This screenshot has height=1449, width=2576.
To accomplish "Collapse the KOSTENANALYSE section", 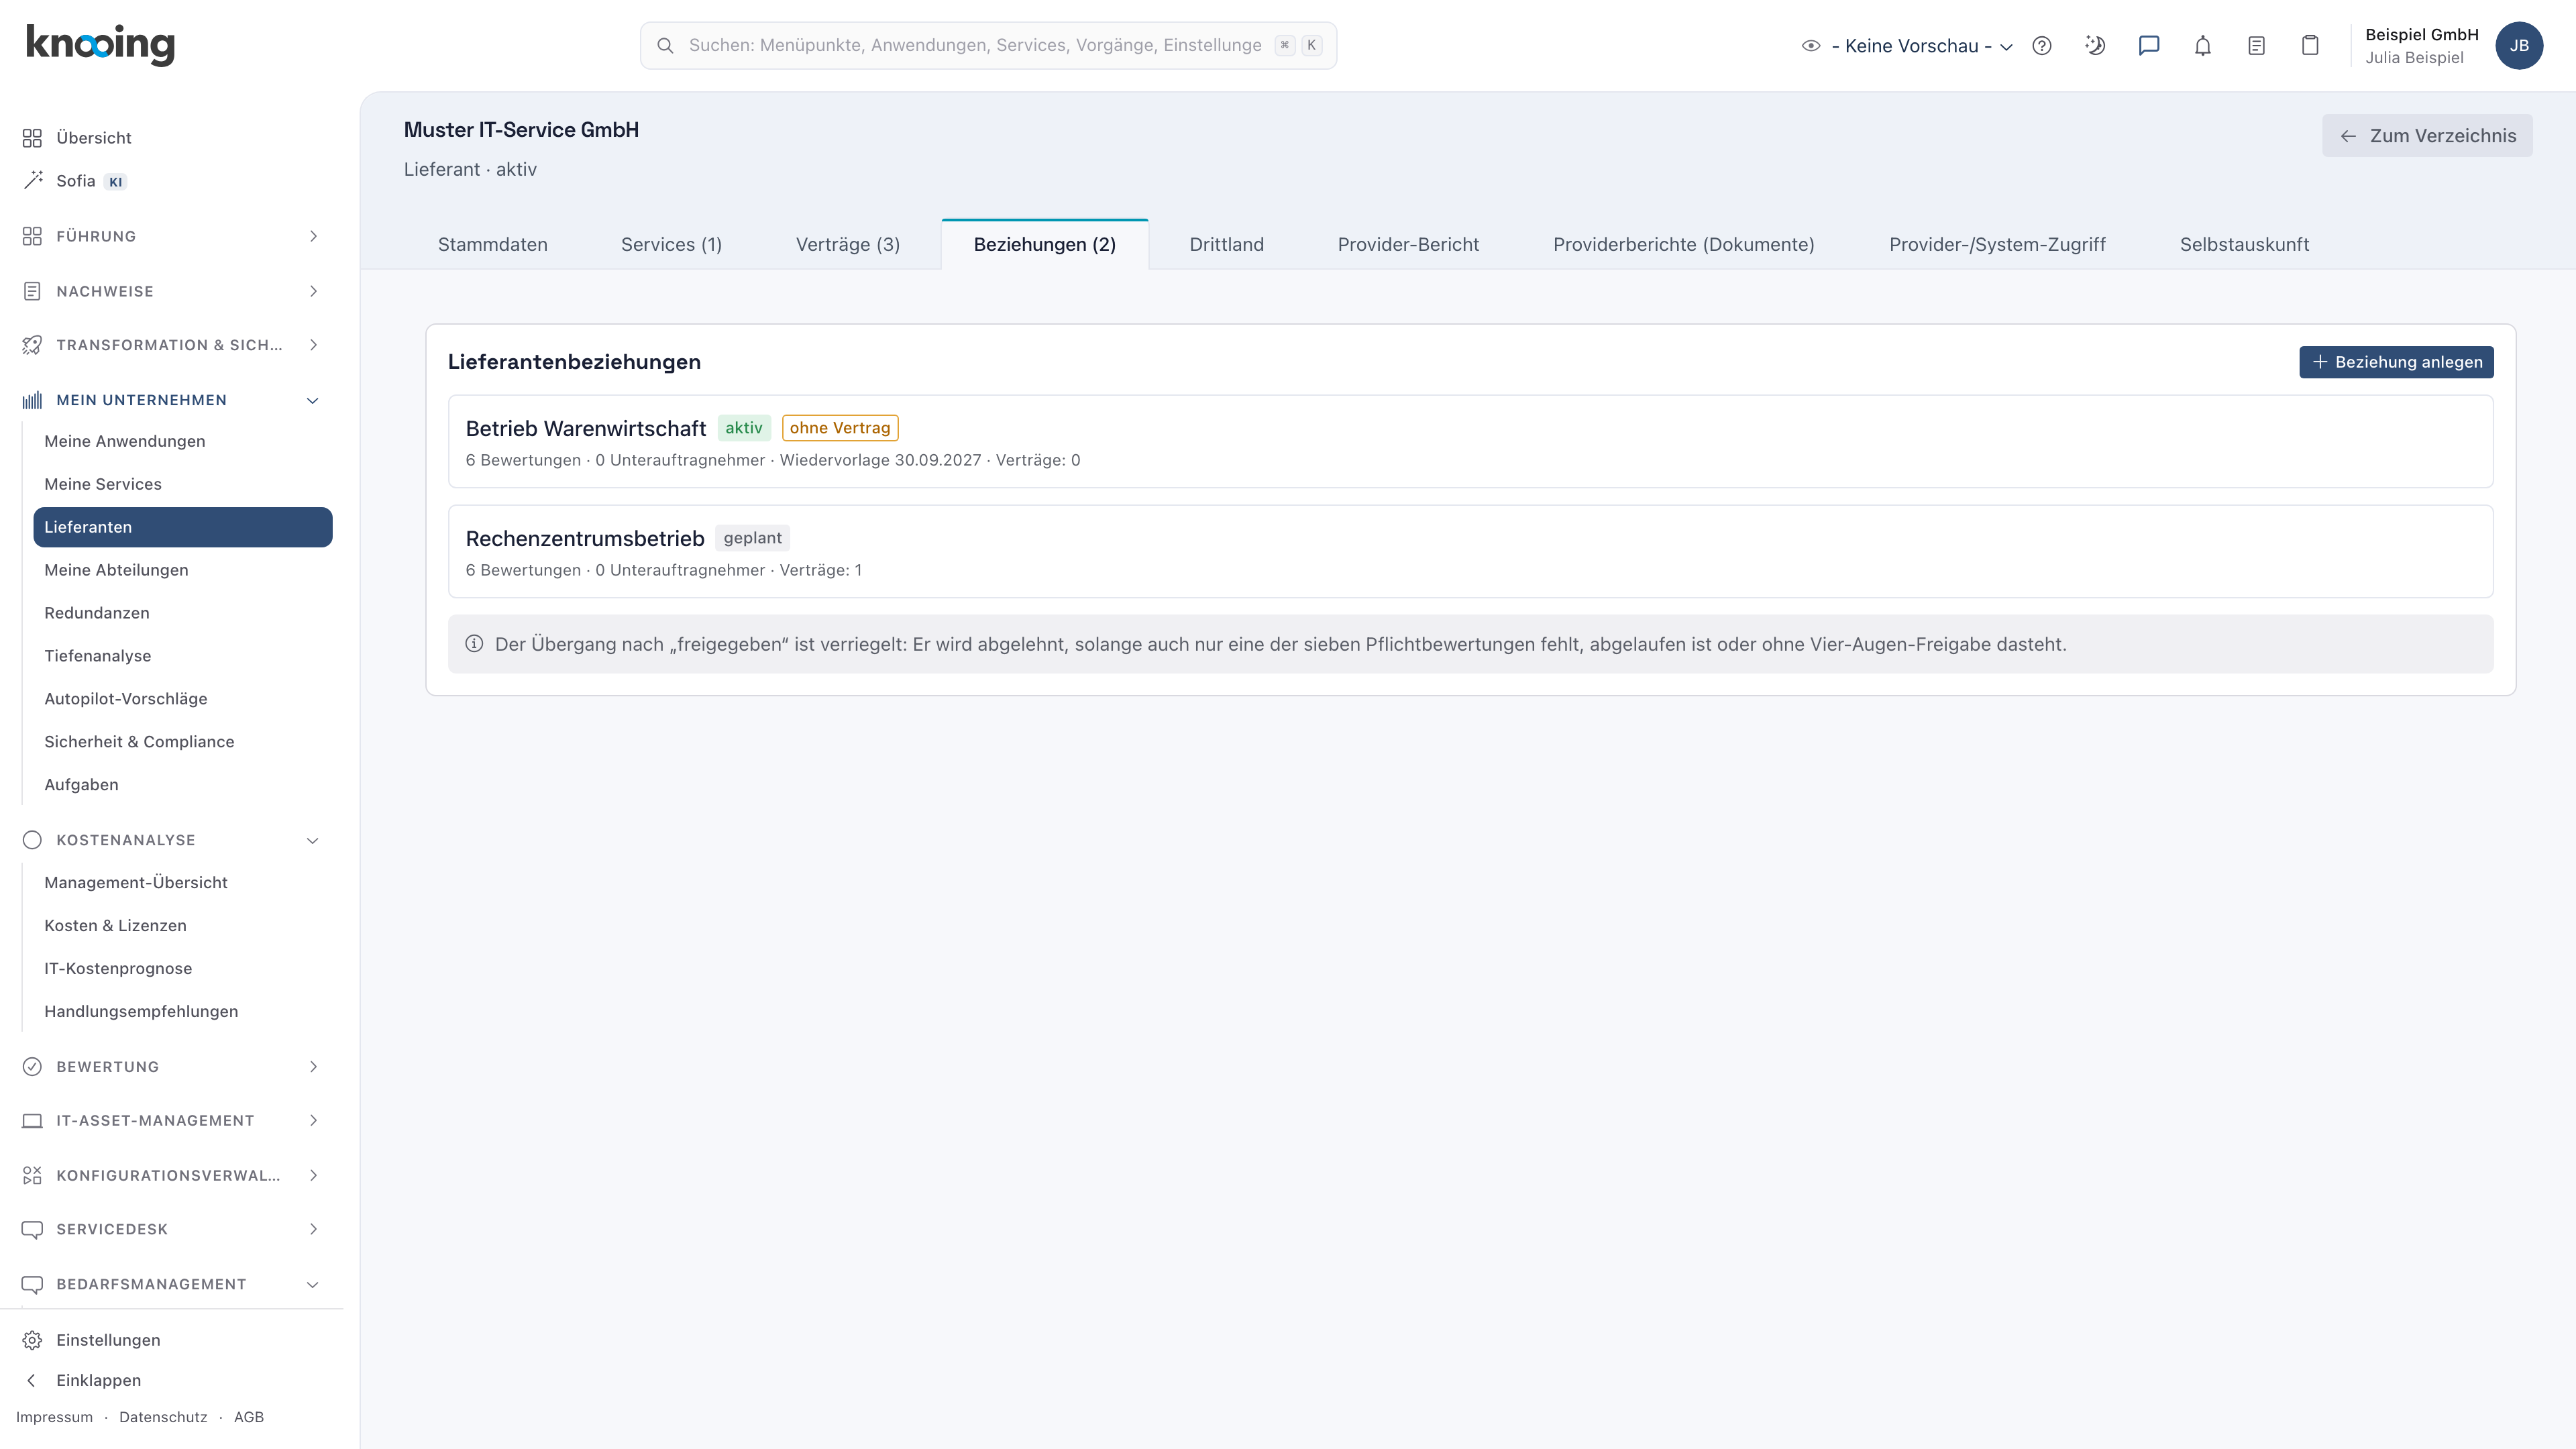I will (172, 840).
